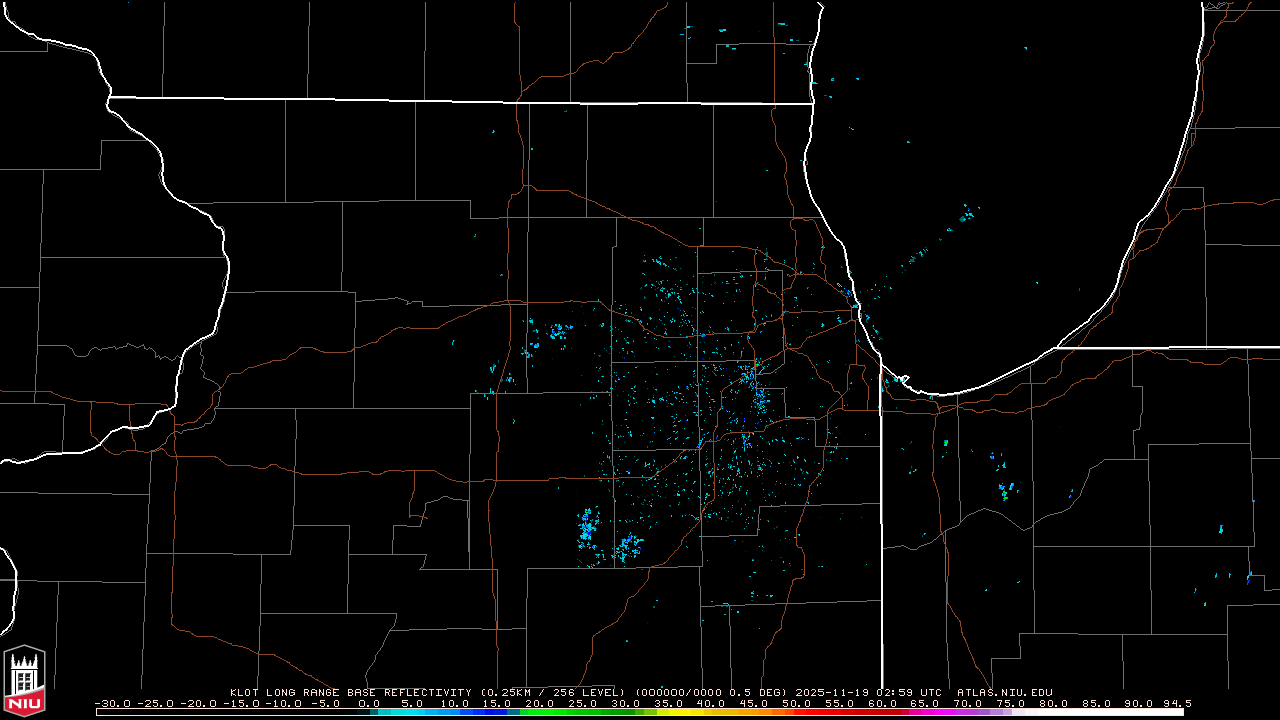Click the green radar echo in northwest Indiana

(x=1003, y=494)
